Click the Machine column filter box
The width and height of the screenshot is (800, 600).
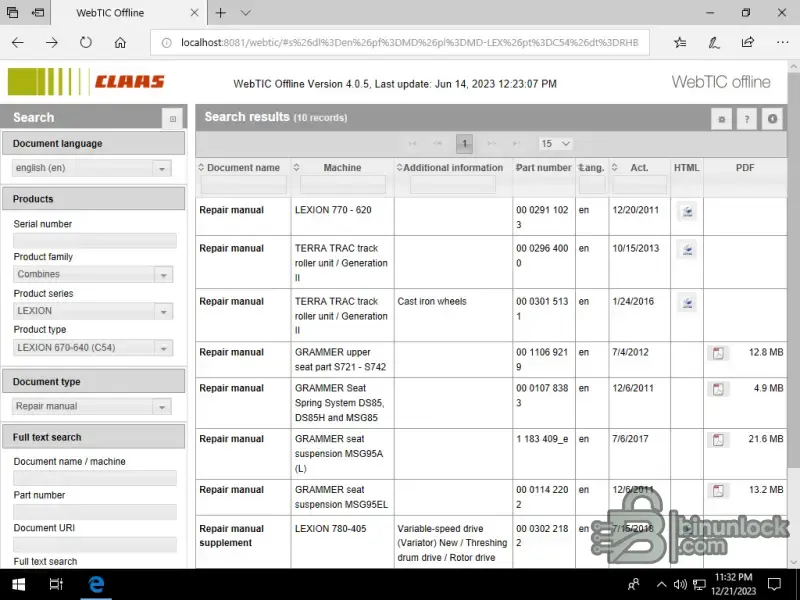click(342, 184)
